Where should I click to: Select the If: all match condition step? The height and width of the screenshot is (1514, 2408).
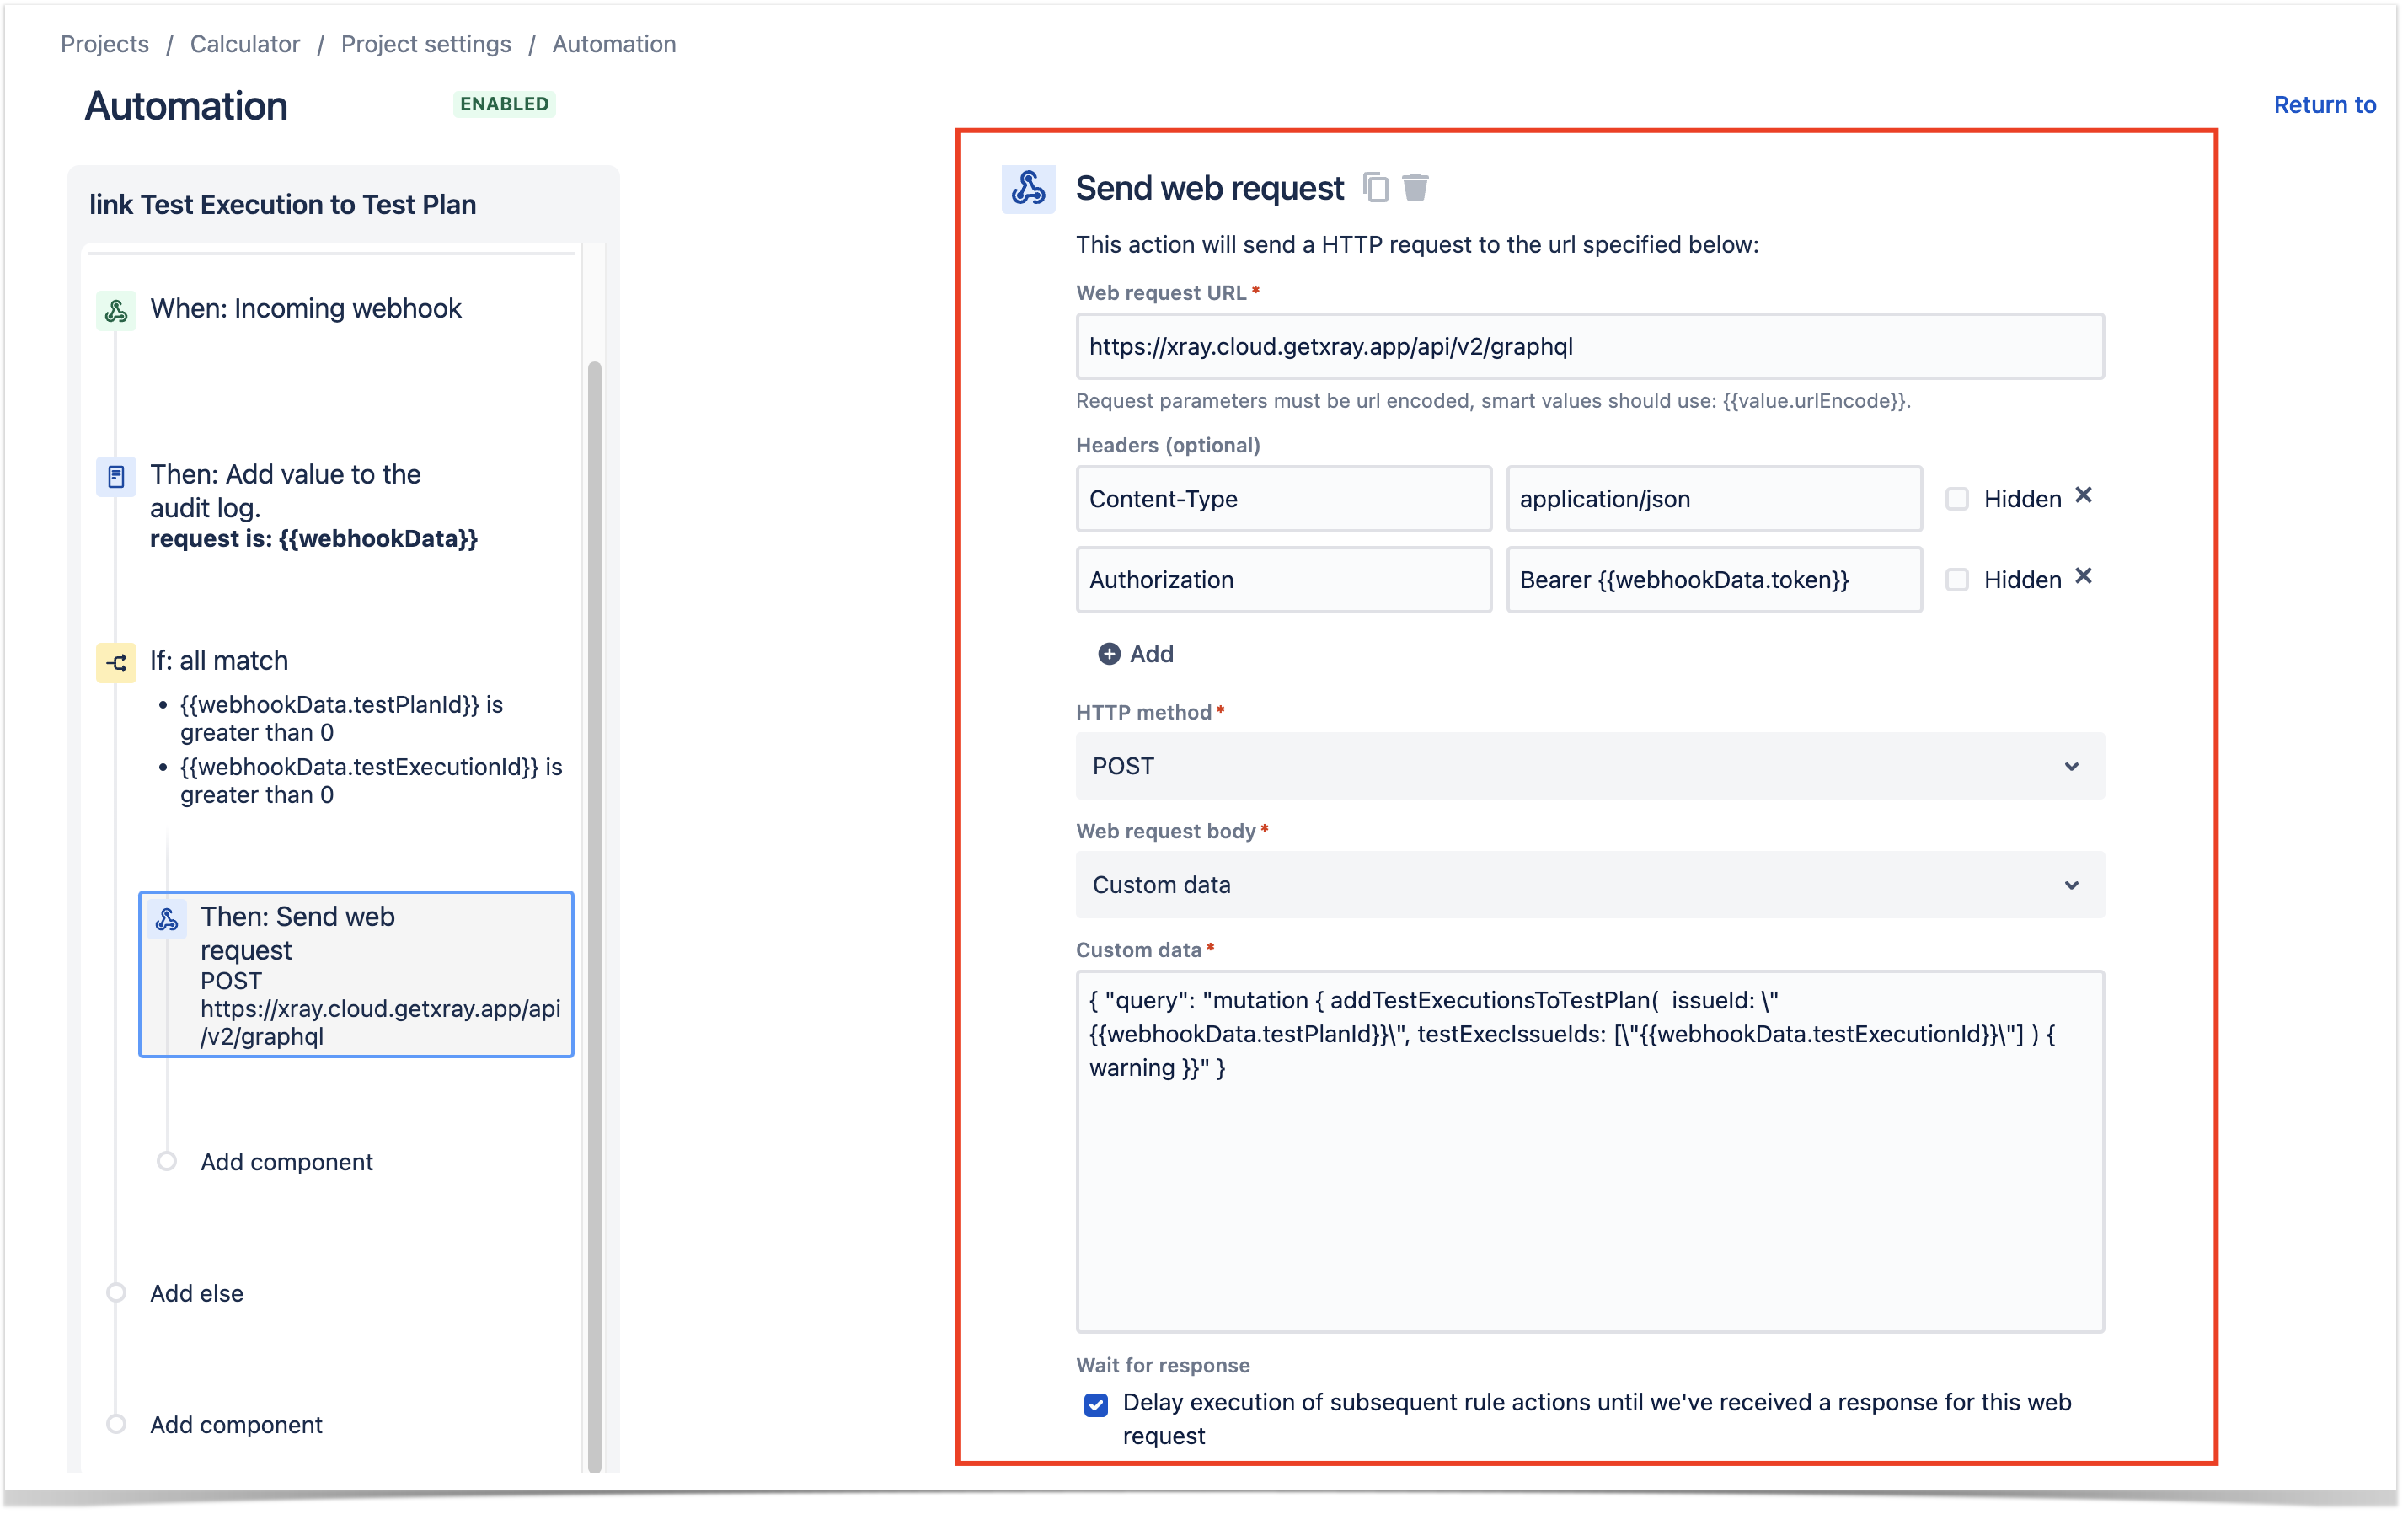pos(219,661)
